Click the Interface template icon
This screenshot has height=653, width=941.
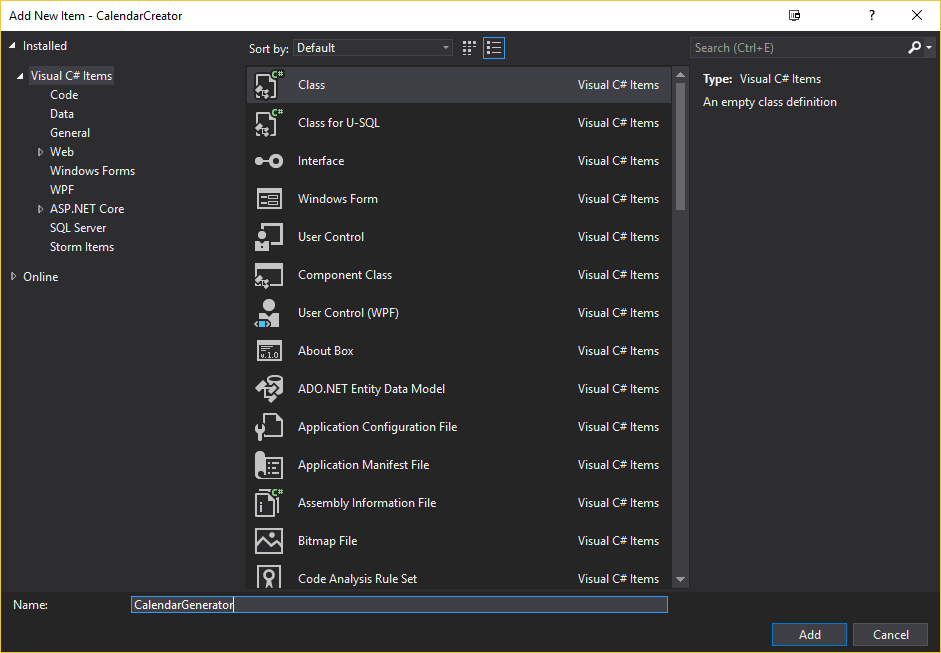268,161
